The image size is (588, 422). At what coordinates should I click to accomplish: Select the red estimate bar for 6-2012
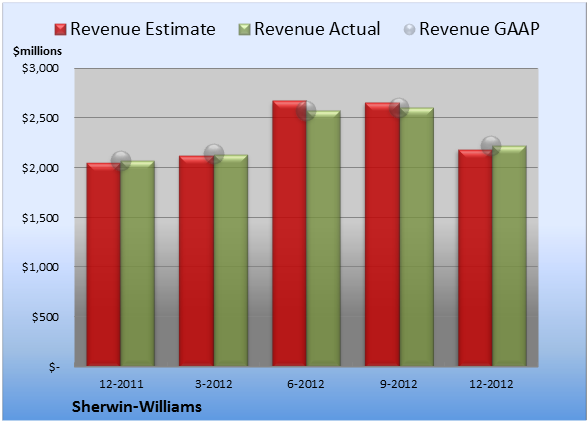(x=290, y=233)
